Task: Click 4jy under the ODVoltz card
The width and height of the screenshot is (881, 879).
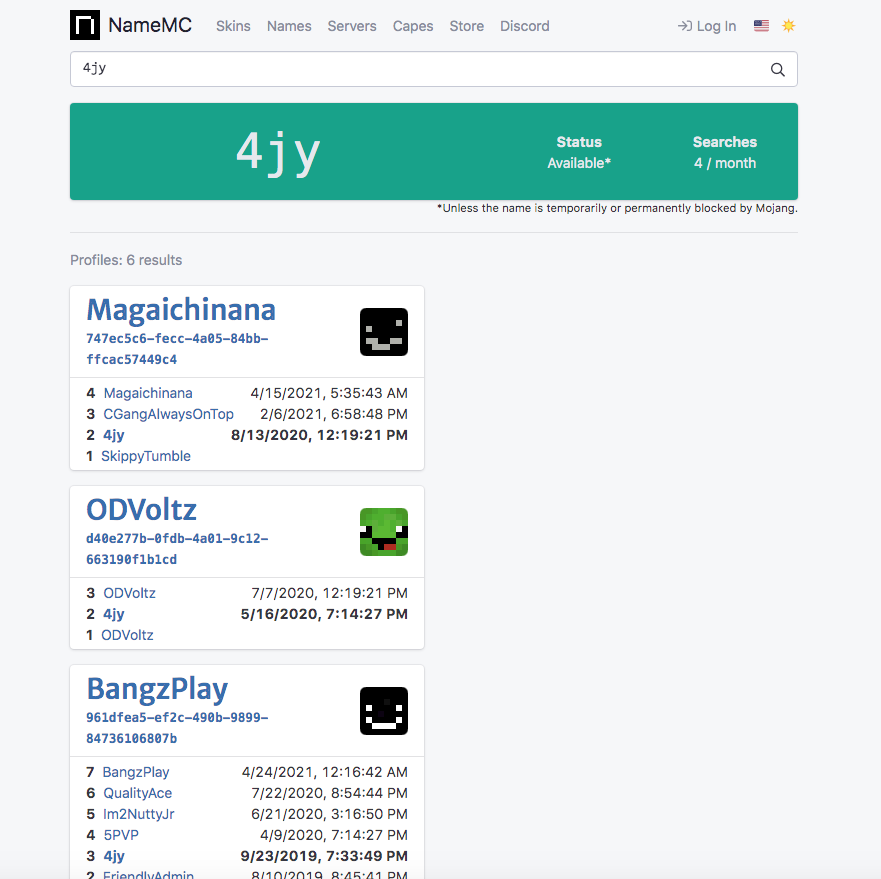Action: [113, 614]
